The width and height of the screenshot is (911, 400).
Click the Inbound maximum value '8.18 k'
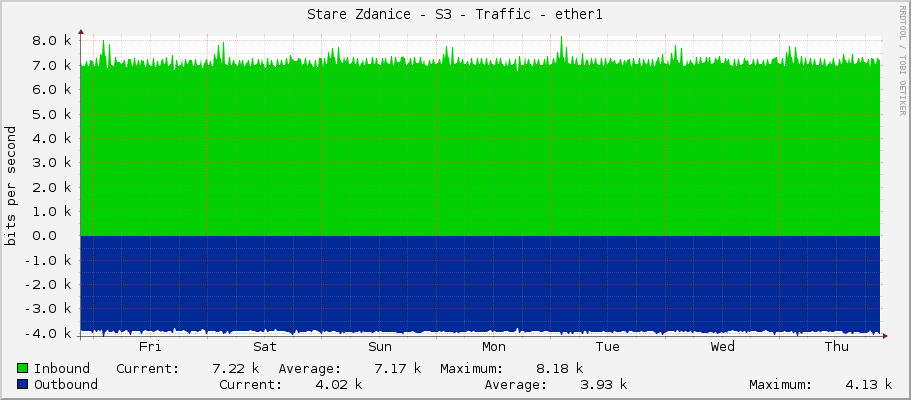tap(560, 368)
